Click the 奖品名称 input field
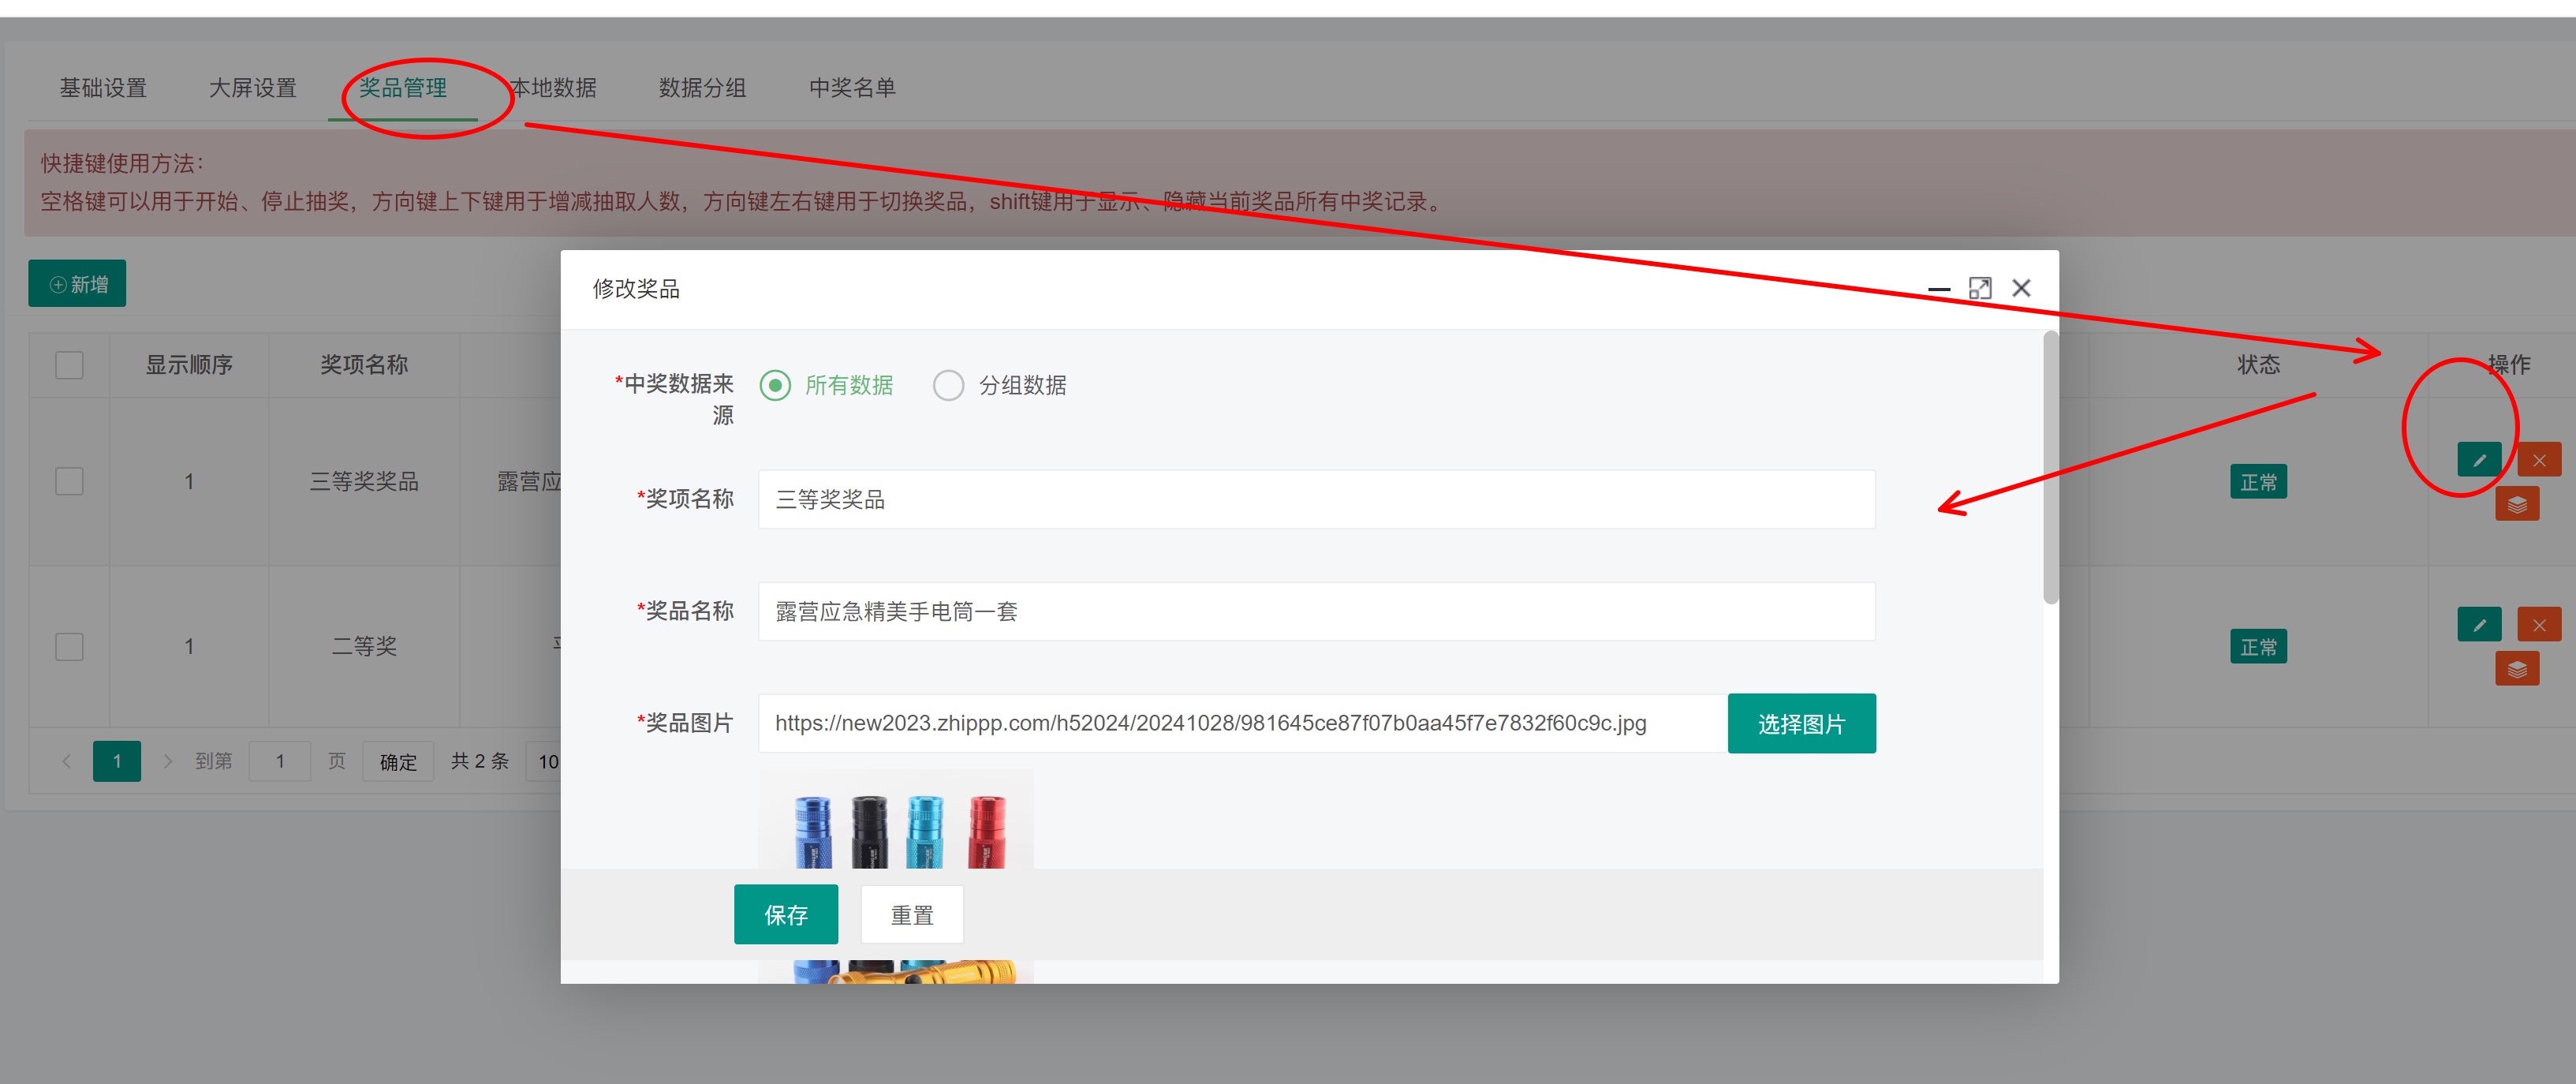This screenshot has width=2576, height=1084. pyautogui.click(x=1315, y=611)
